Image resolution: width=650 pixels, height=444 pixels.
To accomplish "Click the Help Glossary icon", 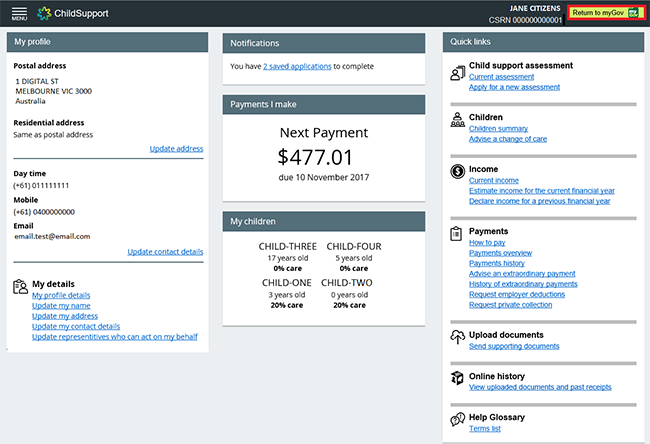I will pyautogui.click(x=456, y=418).
